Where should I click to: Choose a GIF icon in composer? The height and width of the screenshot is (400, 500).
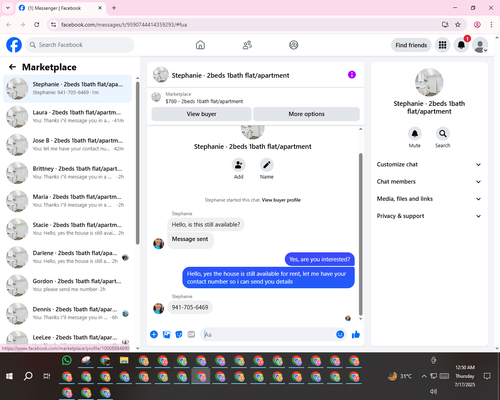(x=191, y=334)
